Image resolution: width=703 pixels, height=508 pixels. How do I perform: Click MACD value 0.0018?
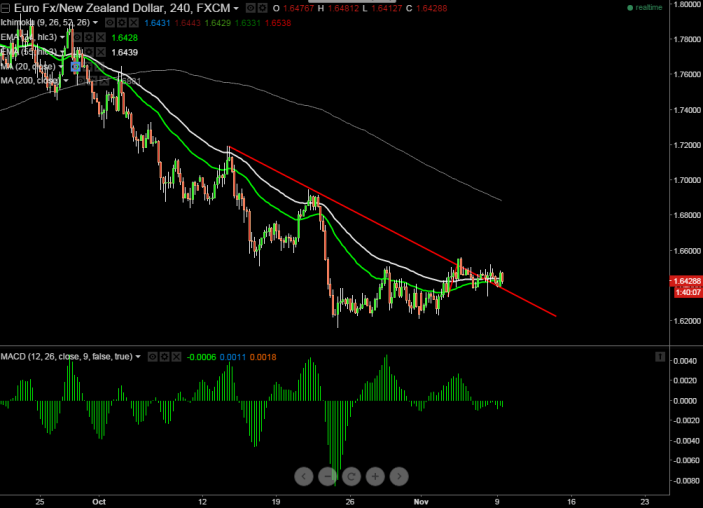coord(263,357)
